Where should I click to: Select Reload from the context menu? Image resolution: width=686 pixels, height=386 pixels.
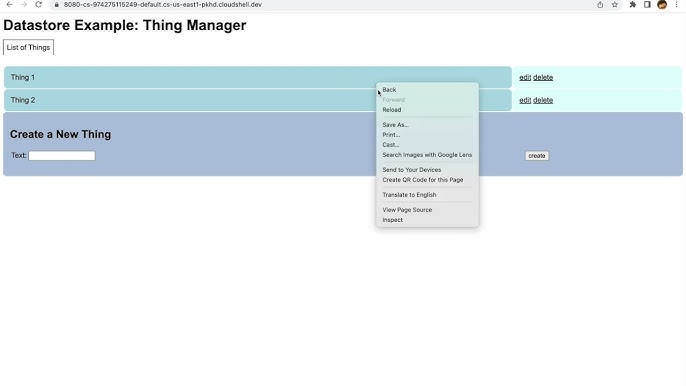click(392, 110)
